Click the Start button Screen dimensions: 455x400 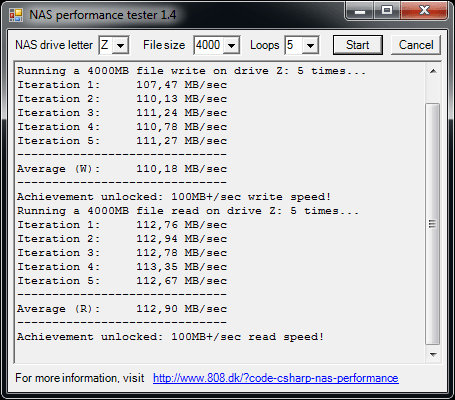click(358, 45)
